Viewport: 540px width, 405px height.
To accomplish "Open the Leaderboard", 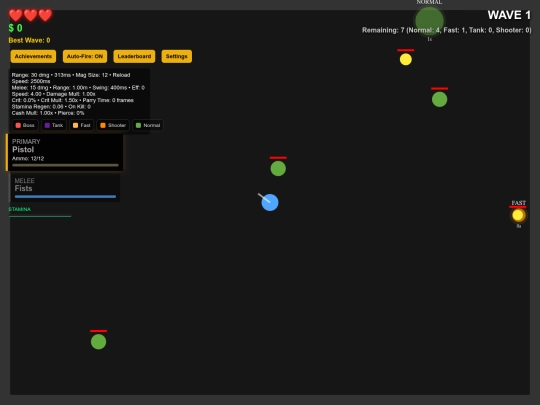I will point(134,56).
